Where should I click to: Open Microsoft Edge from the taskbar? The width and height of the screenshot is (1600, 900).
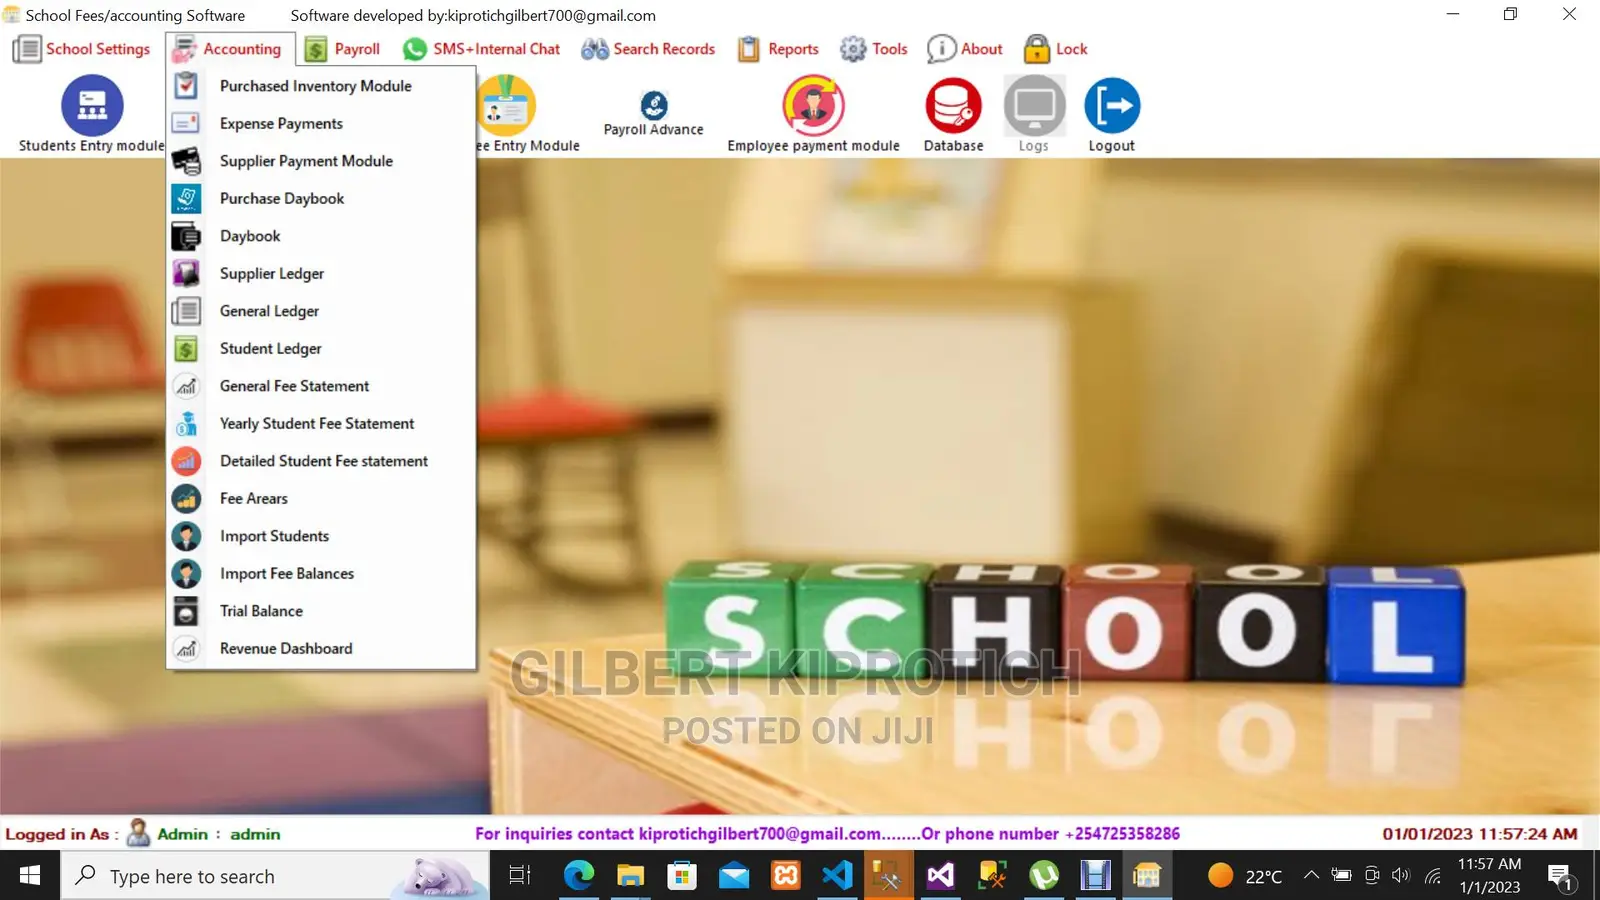(x=578, y=876)
